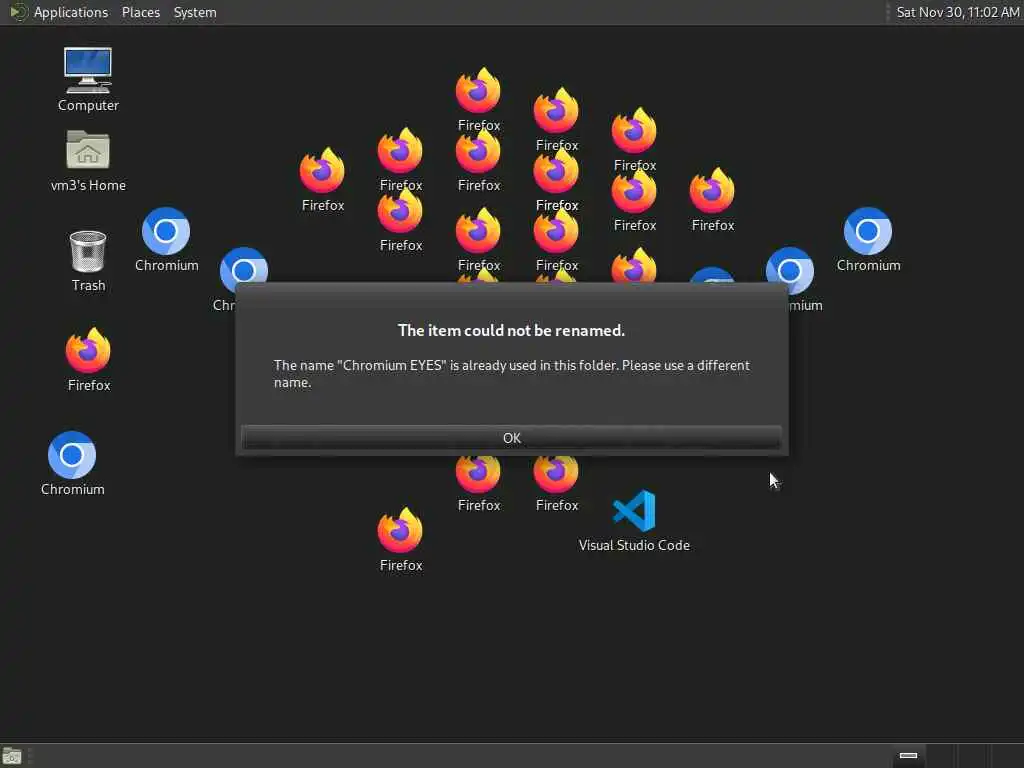Open the Places menu
1024x768 pixels.
tap(140, 12)
